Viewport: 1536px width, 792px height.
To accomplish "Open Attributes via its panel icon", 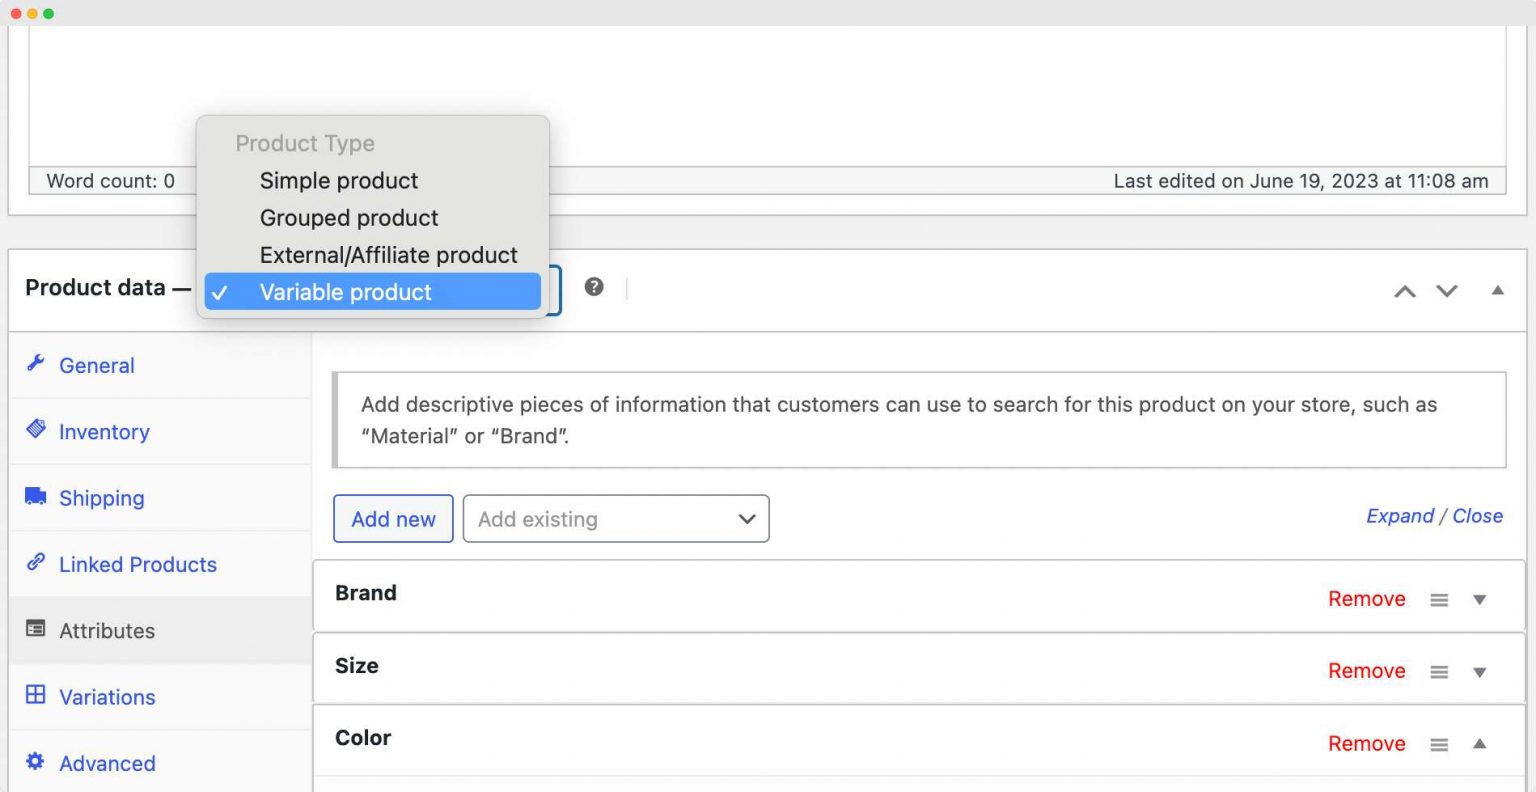I will 36,629.
